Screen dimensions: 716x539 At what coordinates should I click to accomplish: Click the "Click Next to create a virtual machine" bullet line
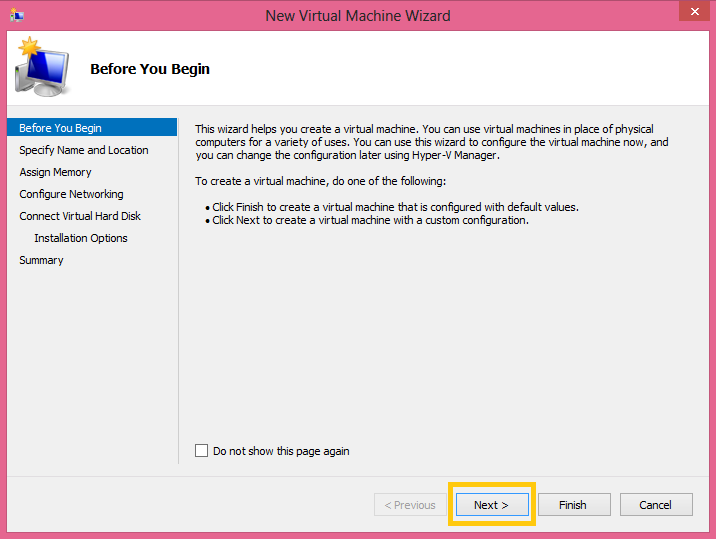point(367,220)
